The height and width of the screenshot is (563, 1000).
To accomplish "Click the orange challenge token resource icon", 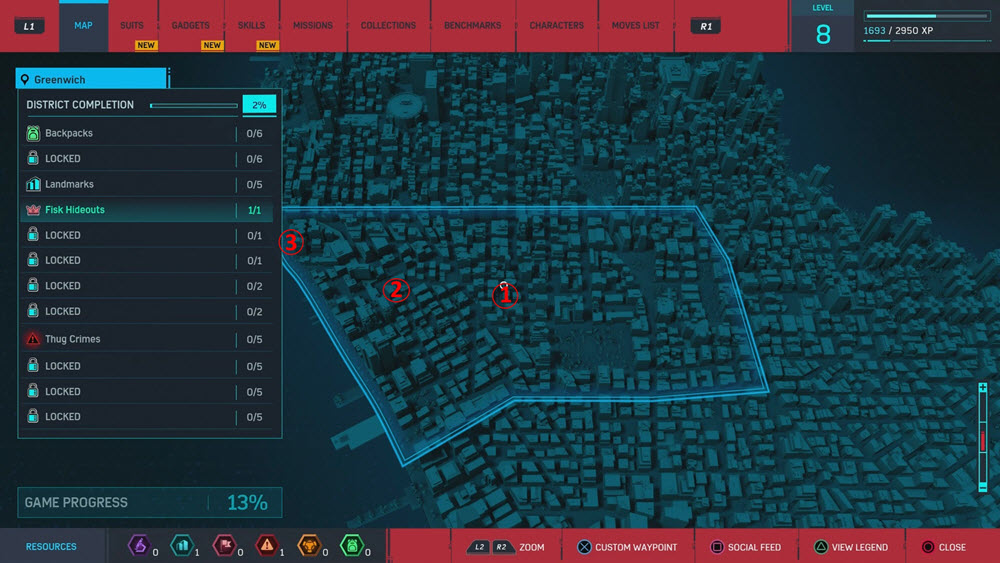I will pos(309,546).
